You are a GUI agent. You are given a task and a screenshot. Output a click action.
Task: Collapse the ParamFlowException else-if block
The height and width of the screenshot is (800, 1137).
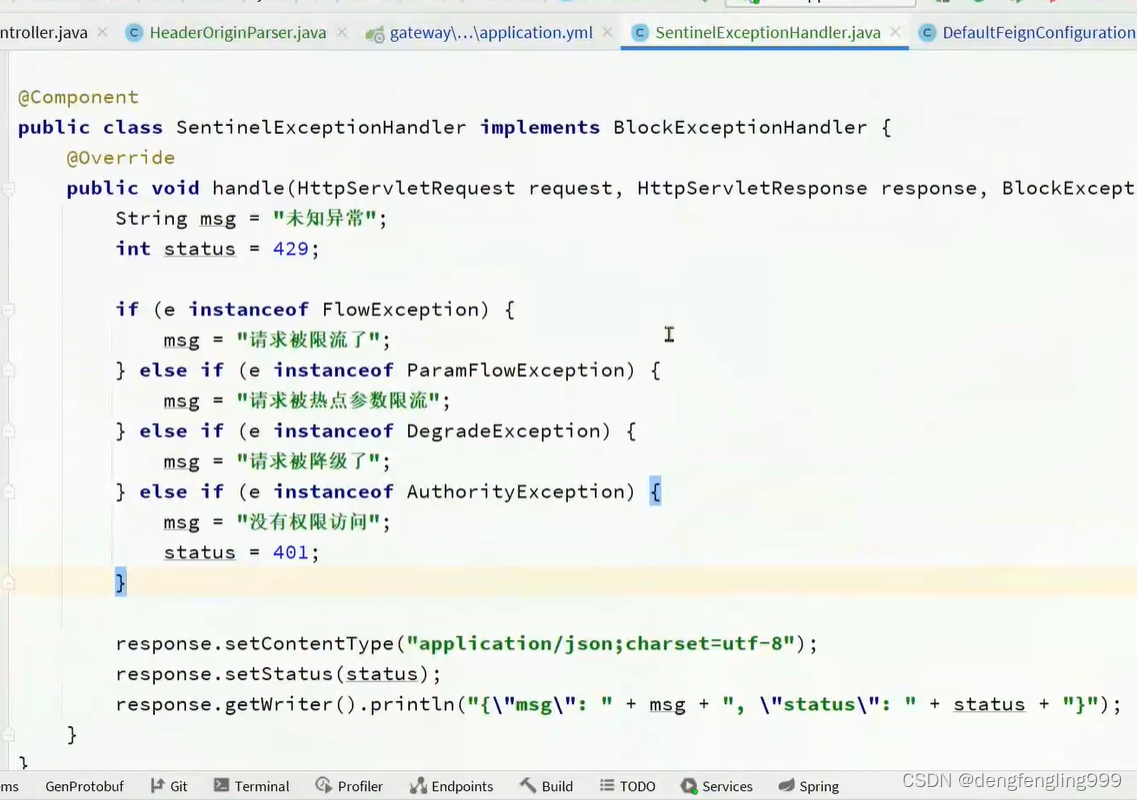pyautogui.click(x=9, y=371)
